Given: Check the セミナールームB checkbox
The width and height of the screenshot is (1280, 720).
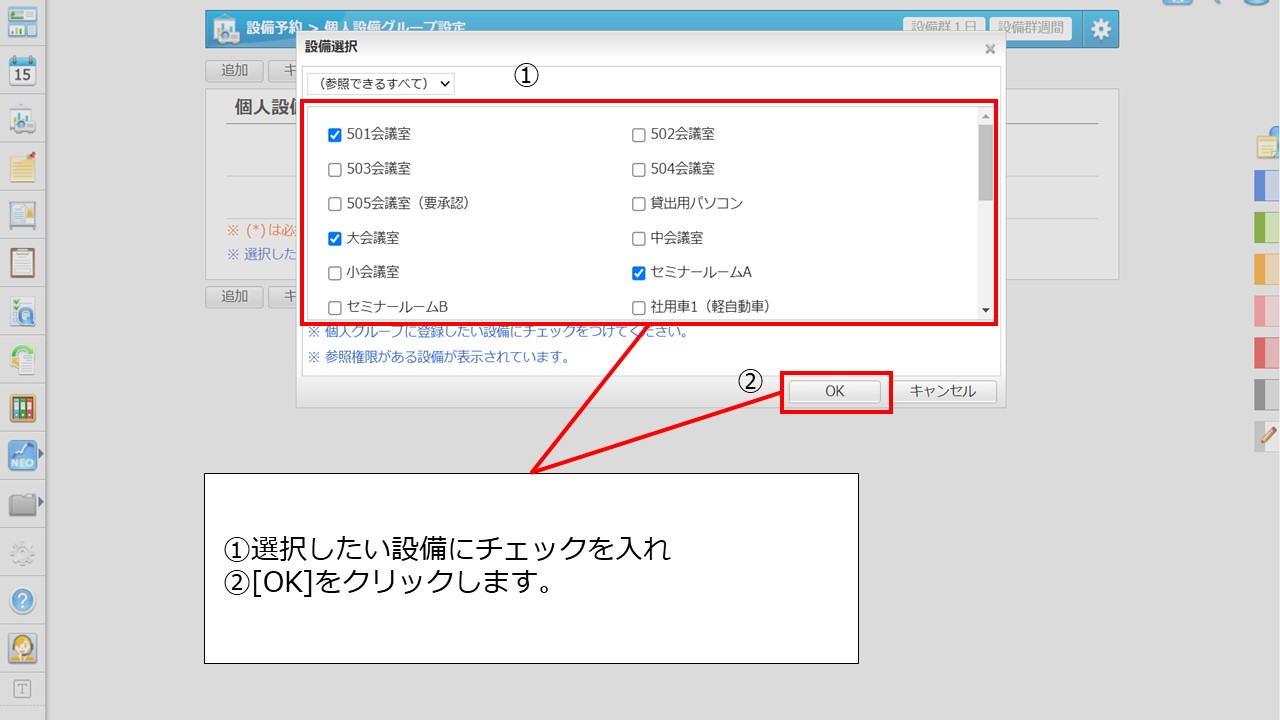Looking at the screenshot, I should coord(335,308).
